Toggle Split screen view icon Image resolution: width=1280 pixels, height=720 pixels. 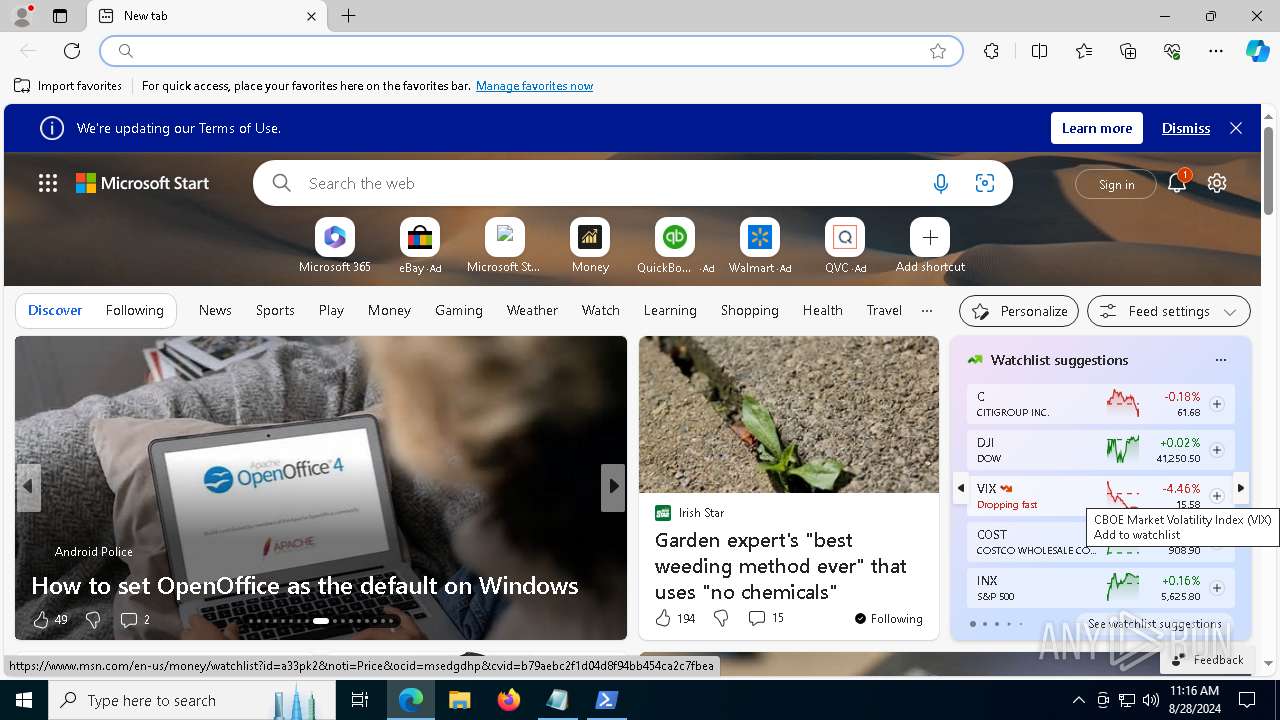pyautogui.click(x=1039, y=51)
